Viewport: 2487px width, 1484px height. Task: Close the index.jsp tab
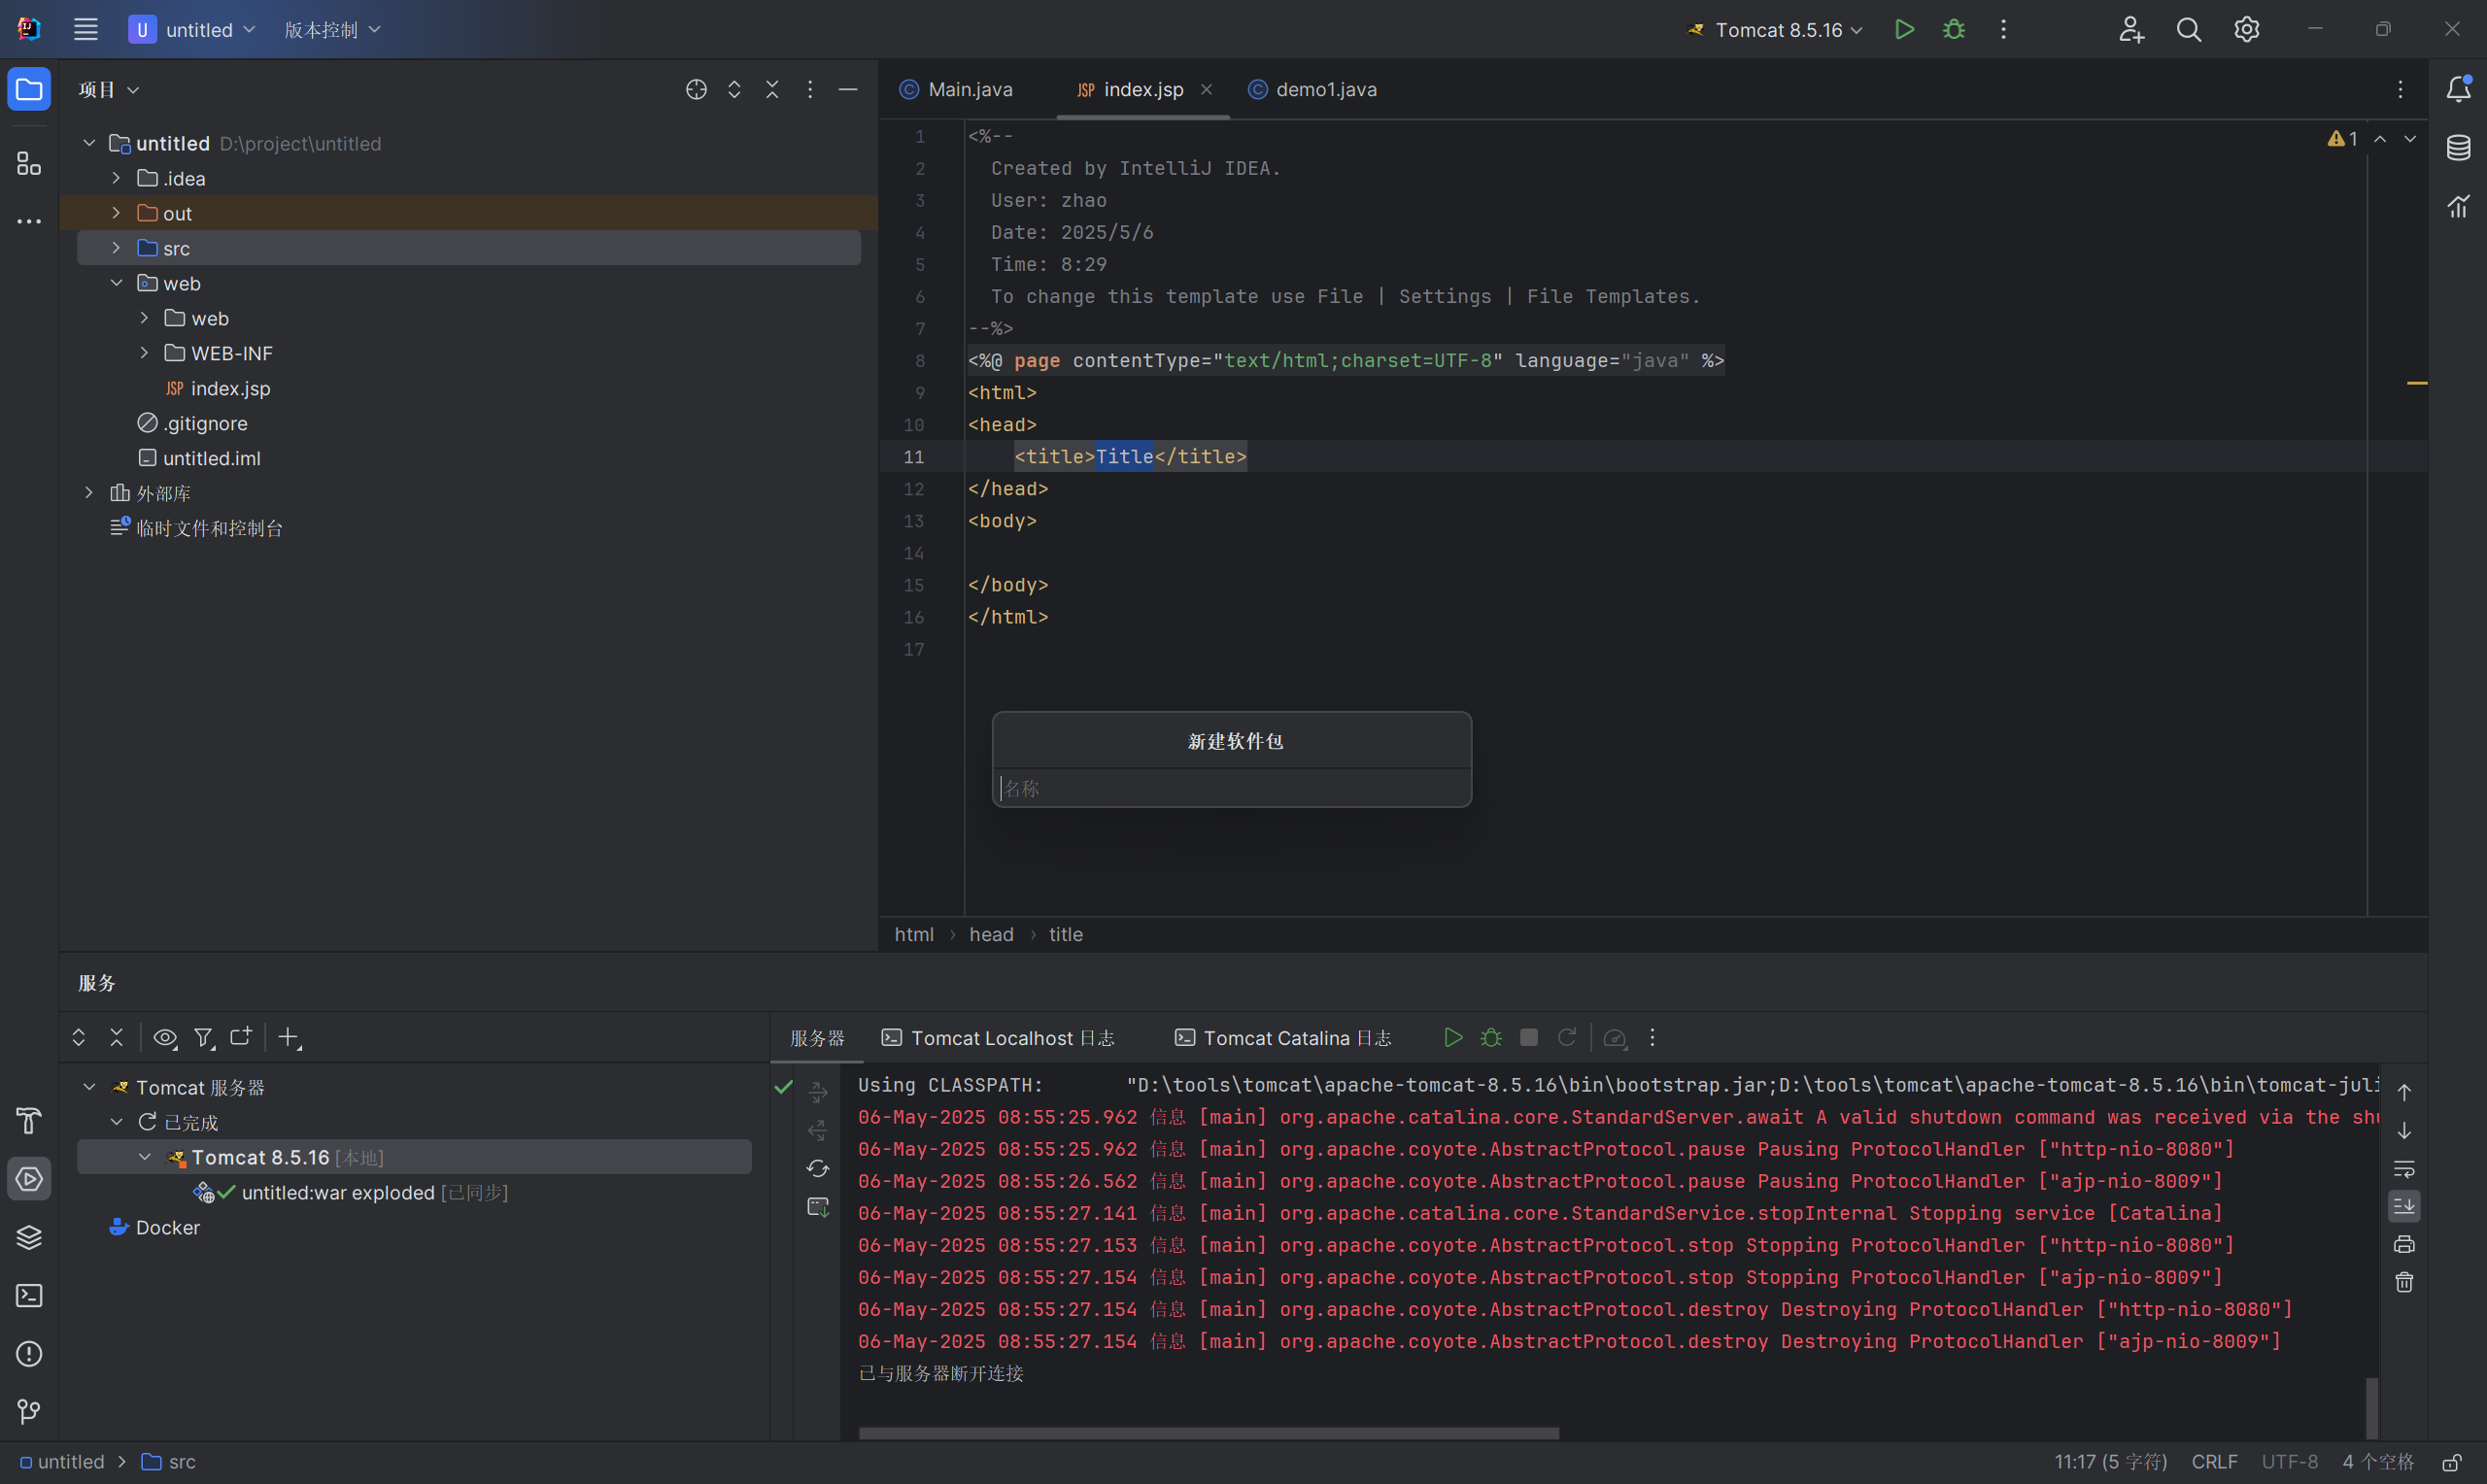(1206, 89)
